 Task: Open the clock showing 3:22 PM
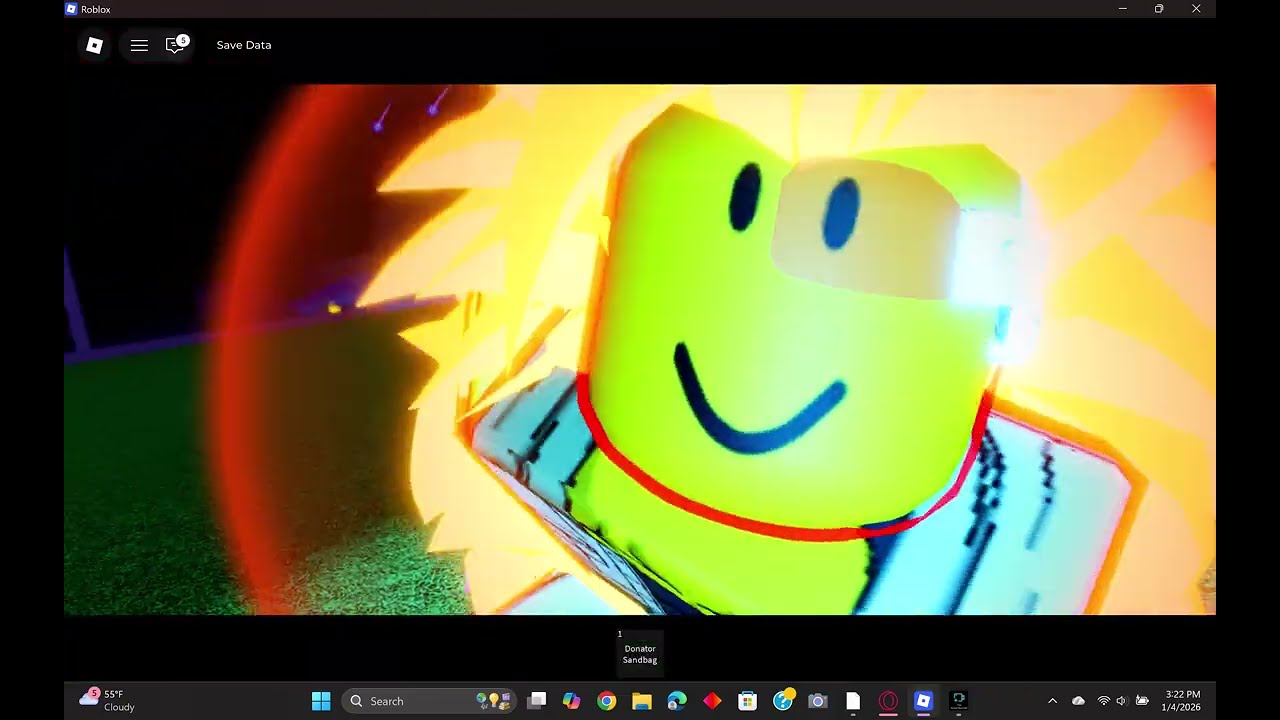(x=1182, y=701)
